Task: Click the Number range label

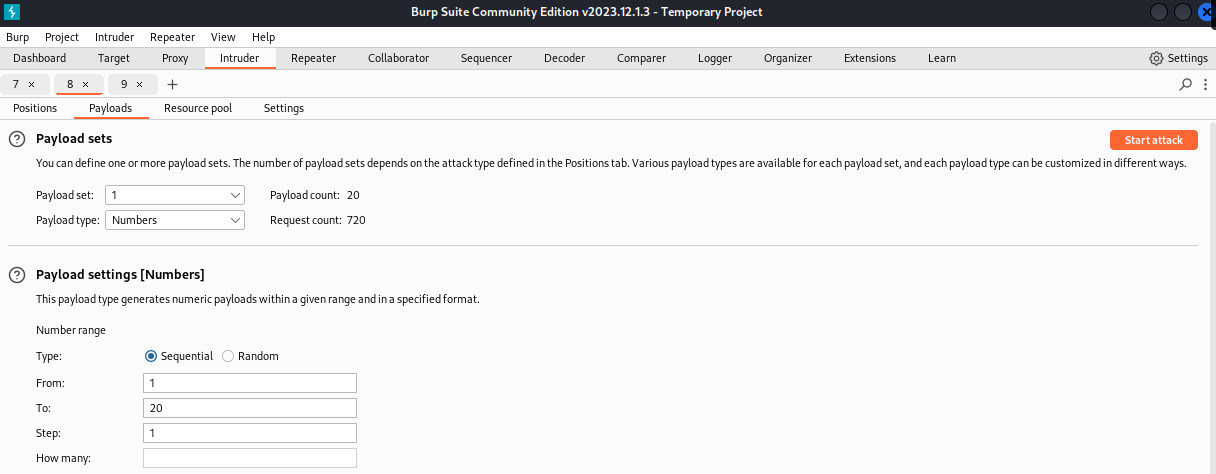Action: click(x=71, y=330)
